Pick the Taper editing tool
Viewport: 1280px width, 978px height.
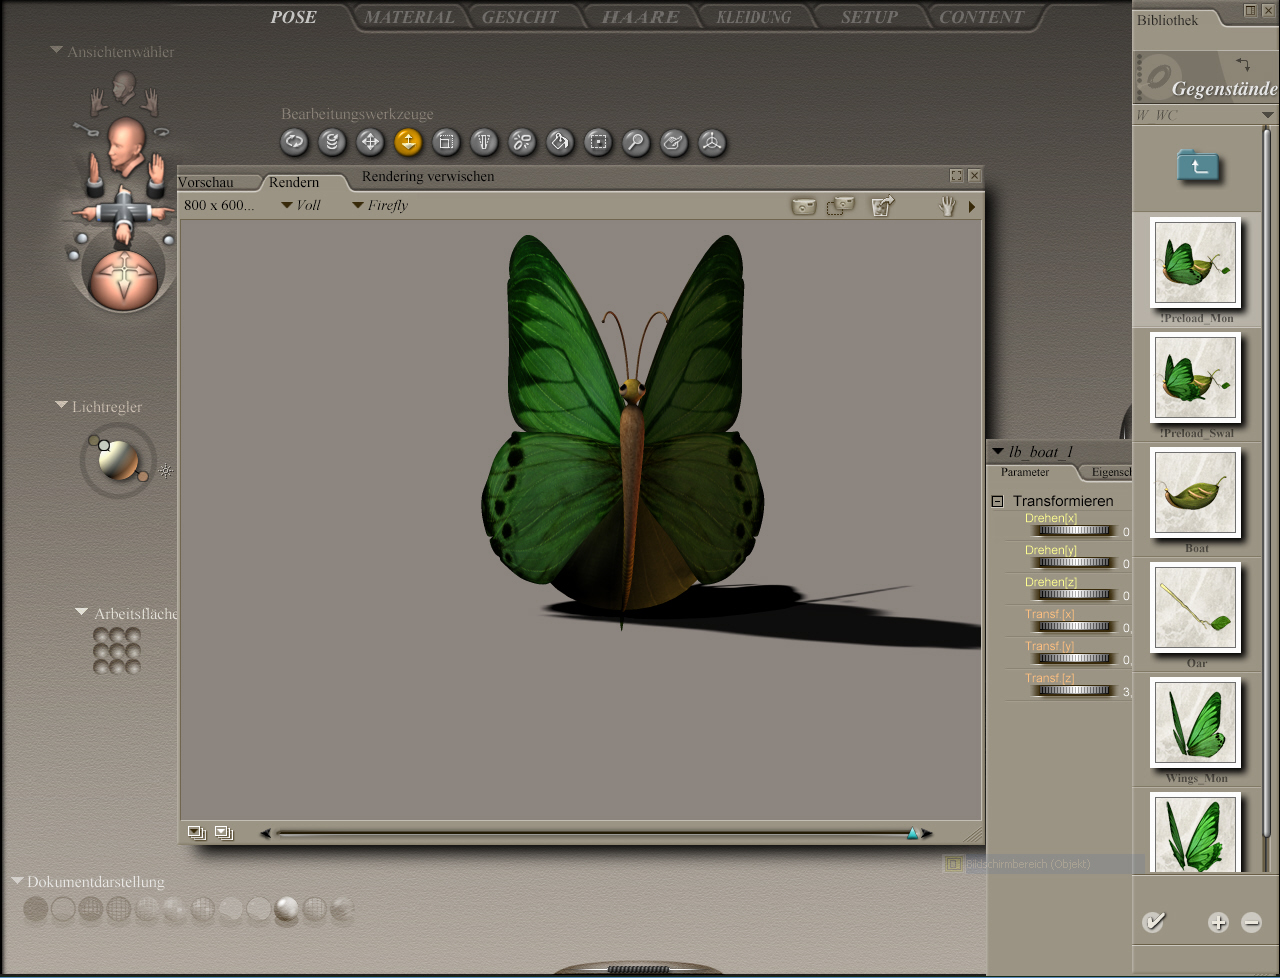[x=484, y=142]
